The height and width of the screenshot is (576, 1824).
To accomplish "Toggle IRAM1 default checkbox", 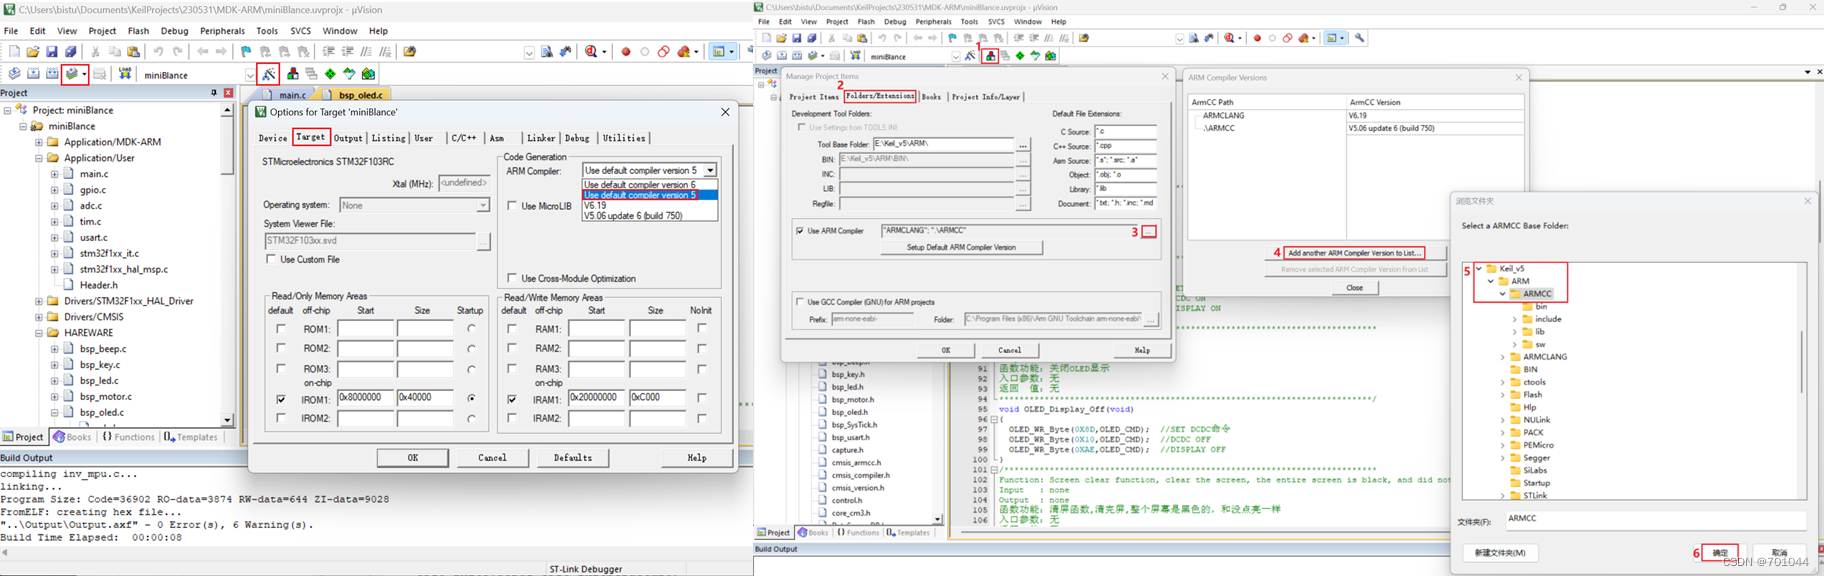I will (x=512, y=398).
